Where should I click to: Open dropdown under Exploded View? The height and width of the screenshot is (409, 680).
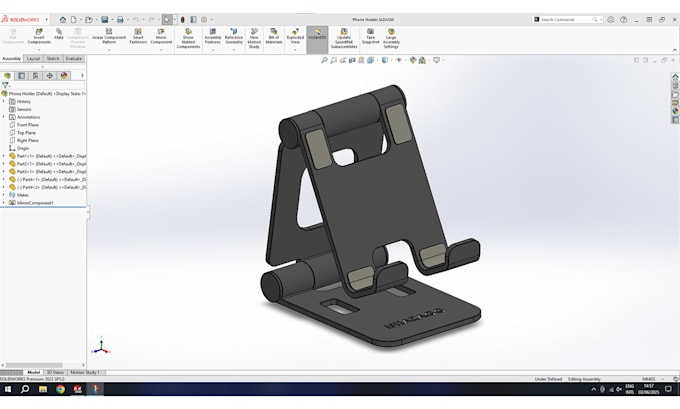pyautogui.click(x=295, y=49)
